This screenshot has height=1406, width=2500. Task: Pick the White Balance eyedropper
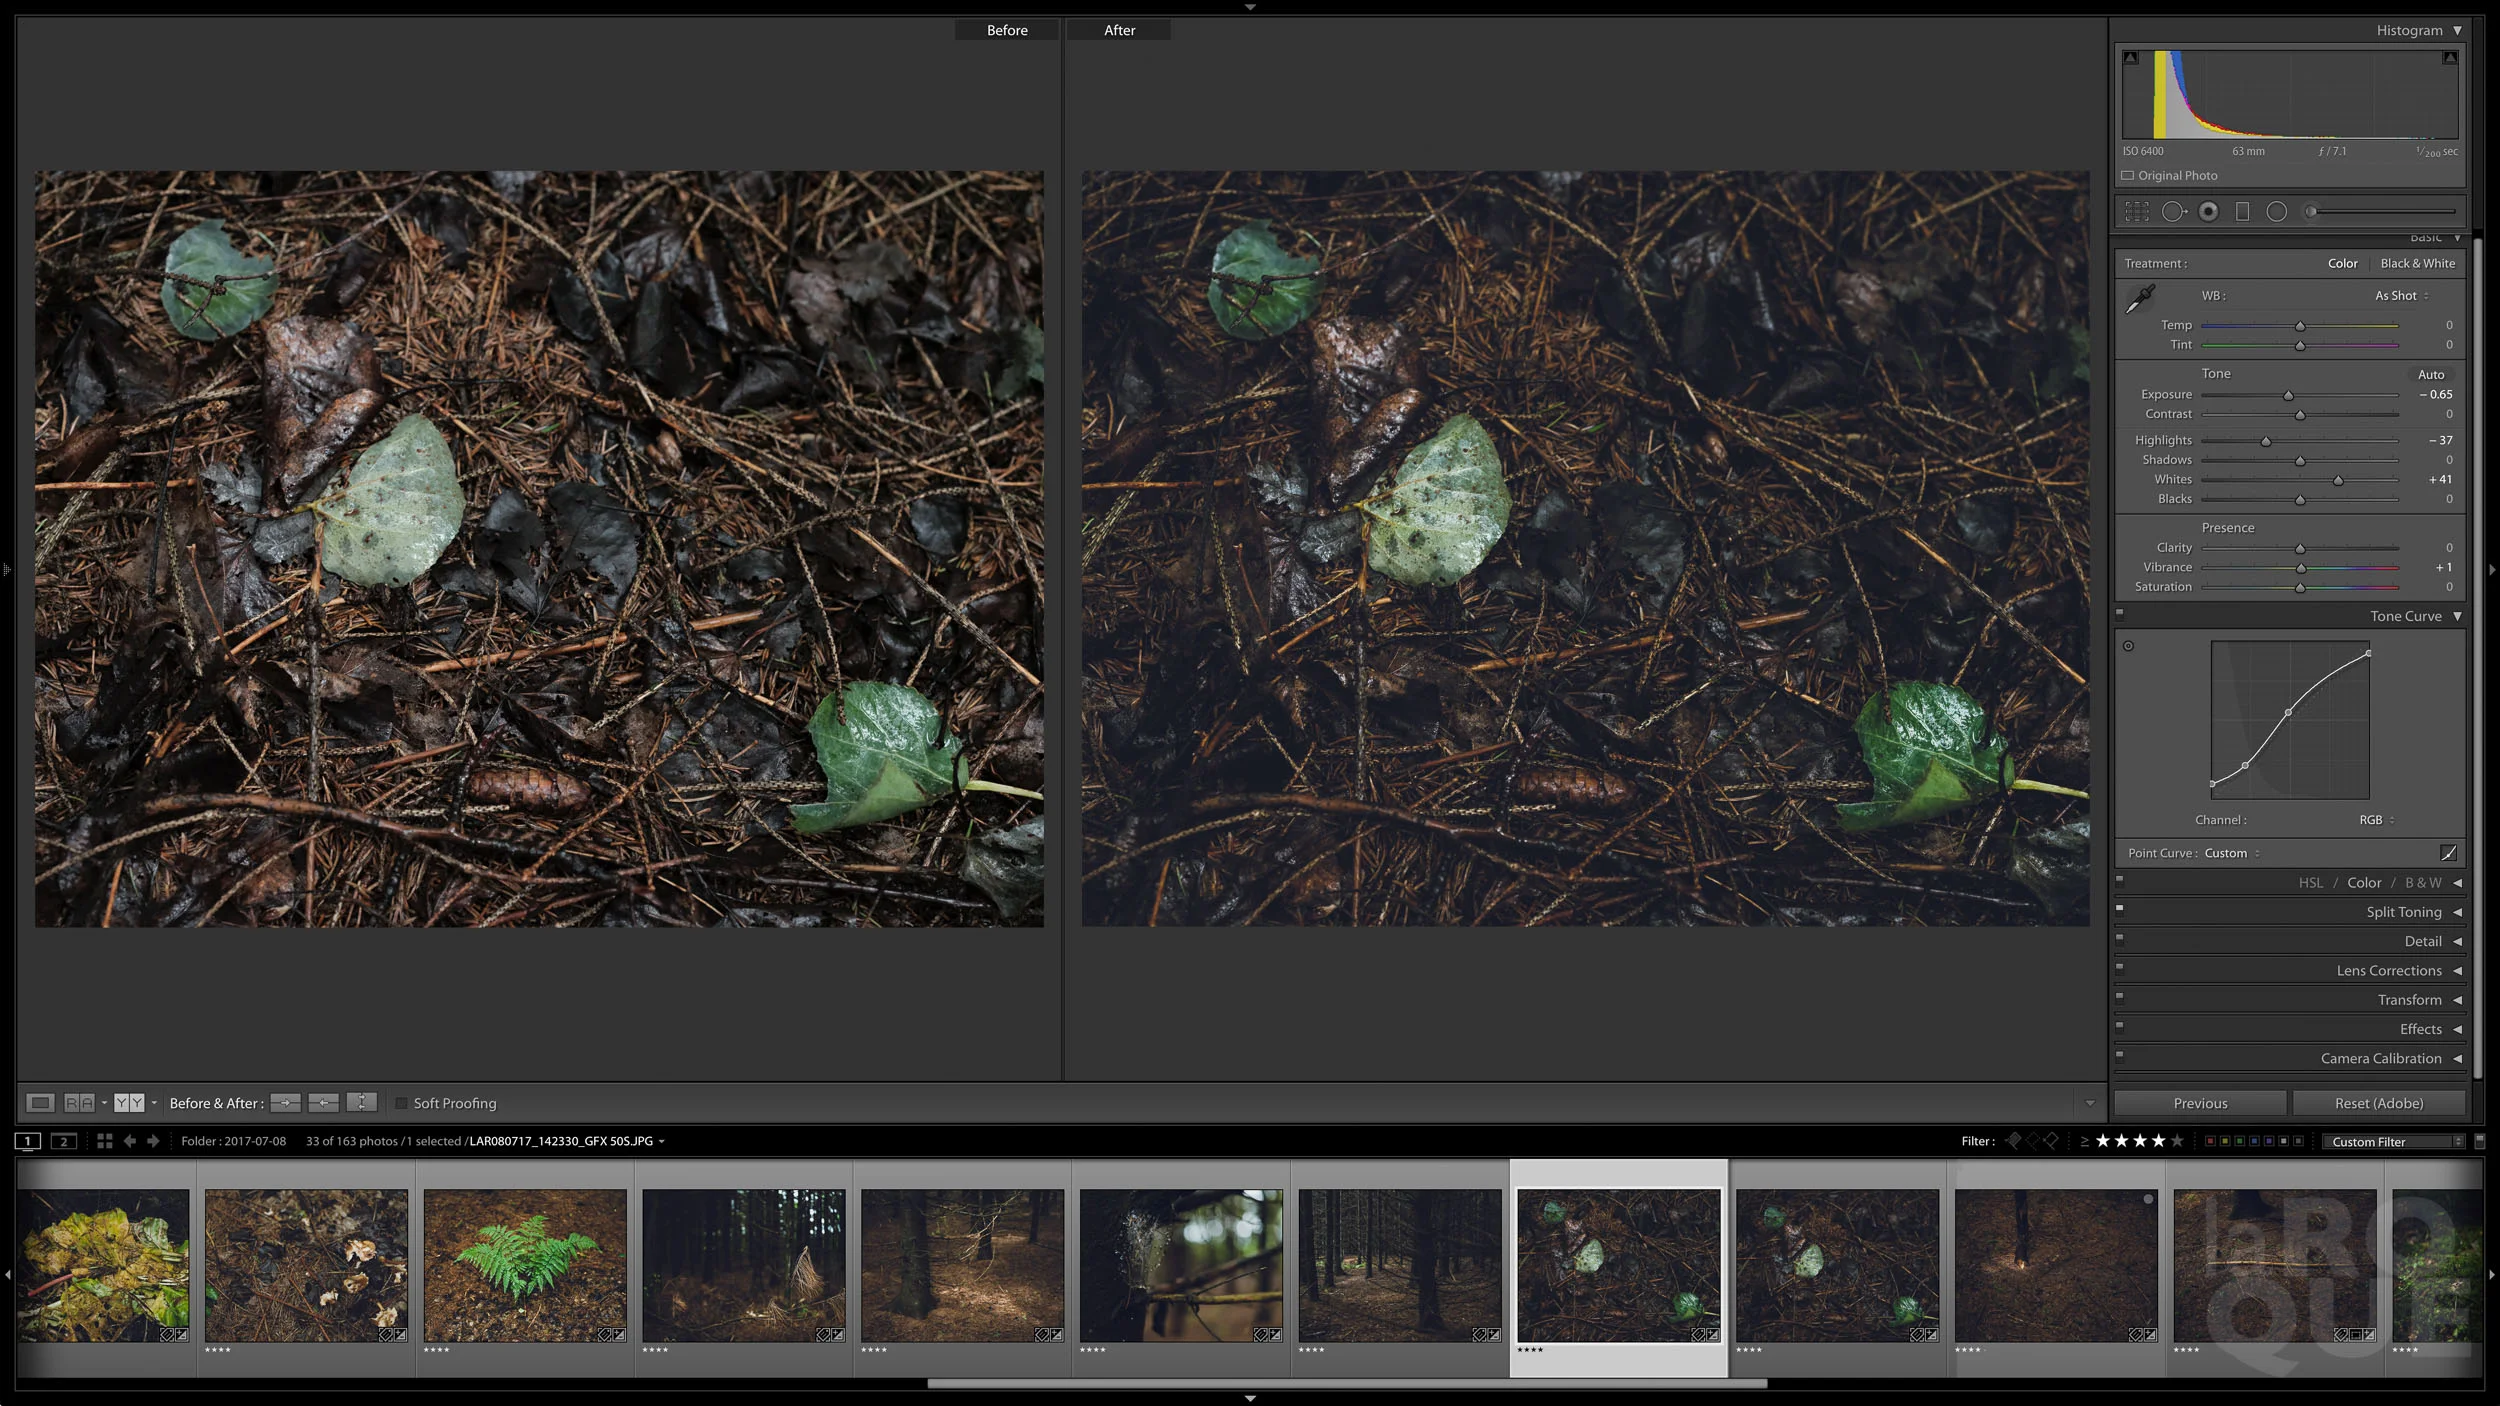pos(2140,298)
